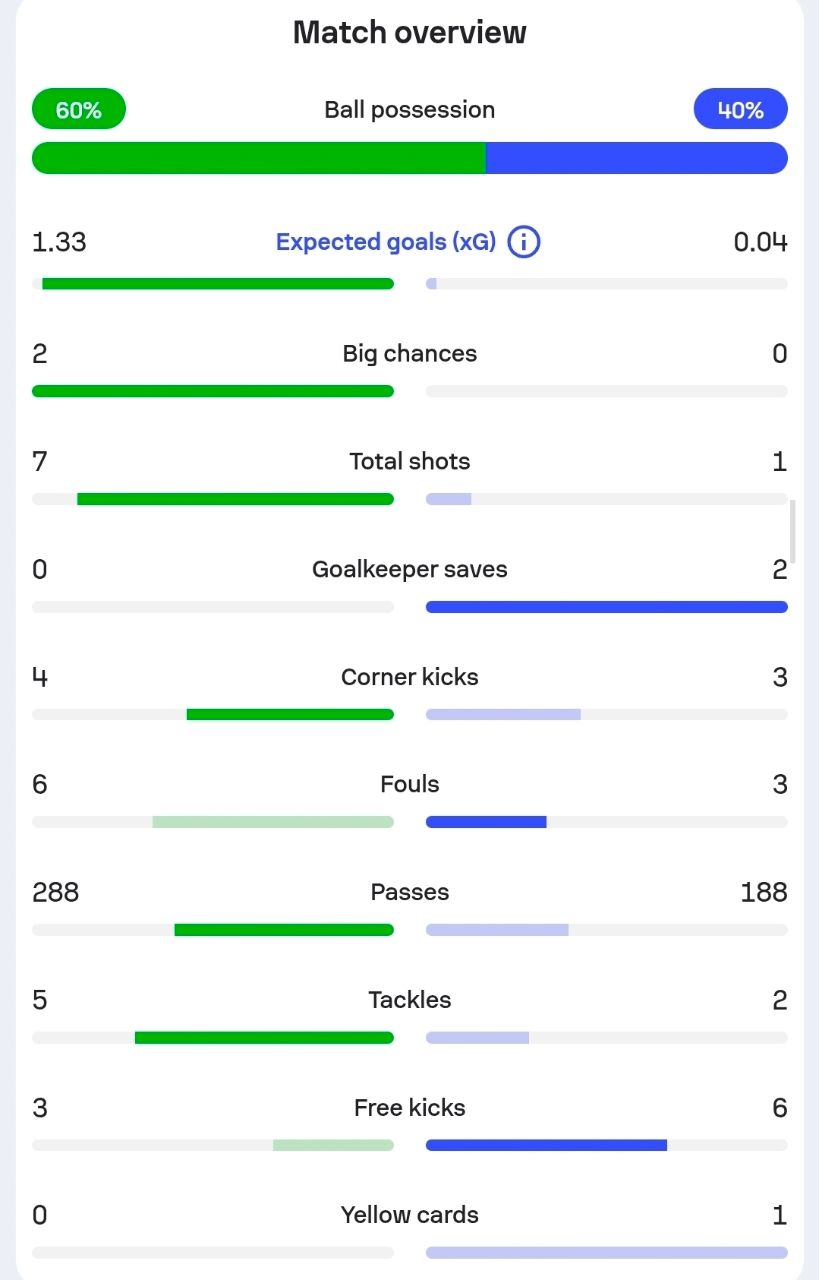
Task: Click blue portion of ball possession bar
Action: (x=636, y=158)
